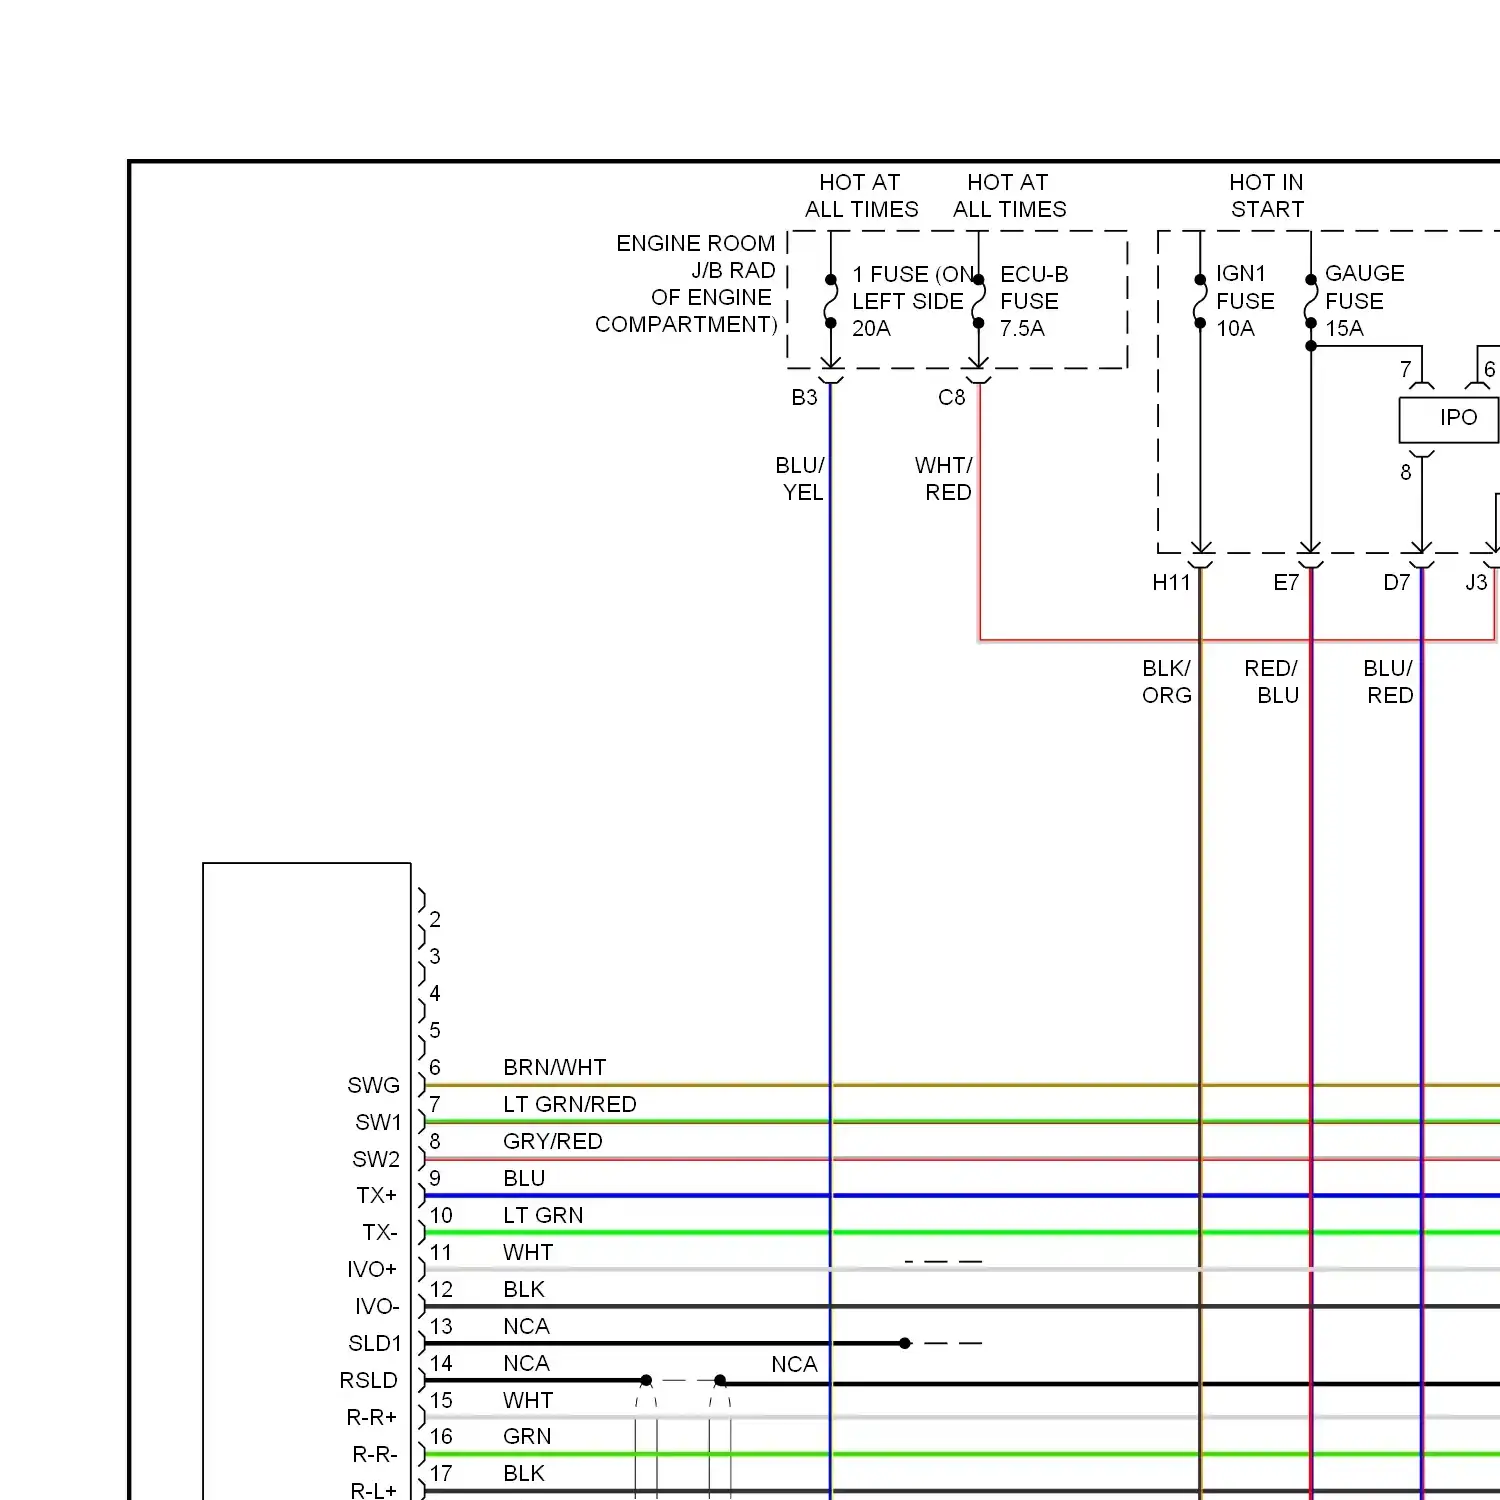The height and width of the screenshot is (1500, 1500).
Task: Click the "HOT IN START" label
Action: (x=1267, y=196)
